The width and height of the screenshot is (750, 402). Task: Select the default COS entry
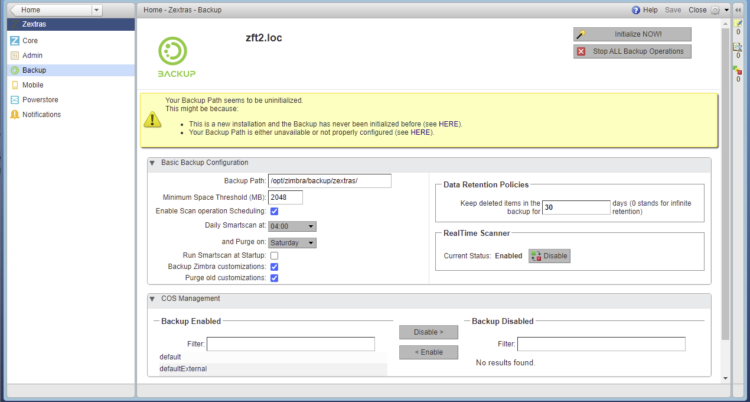click(x=273, y=357)
